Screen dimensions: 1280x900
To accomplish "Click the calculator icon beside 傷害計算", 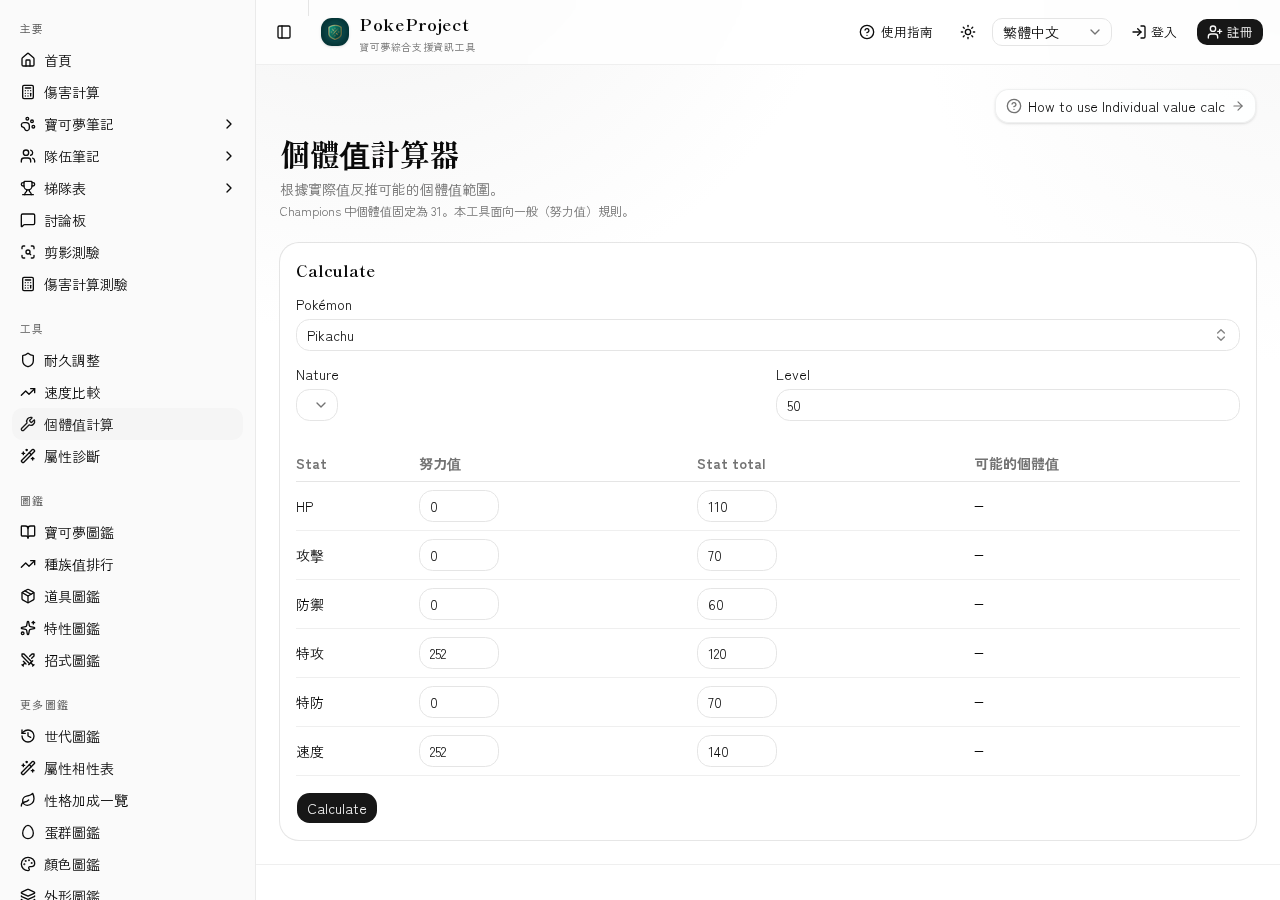I will click(x=28, y=92).
